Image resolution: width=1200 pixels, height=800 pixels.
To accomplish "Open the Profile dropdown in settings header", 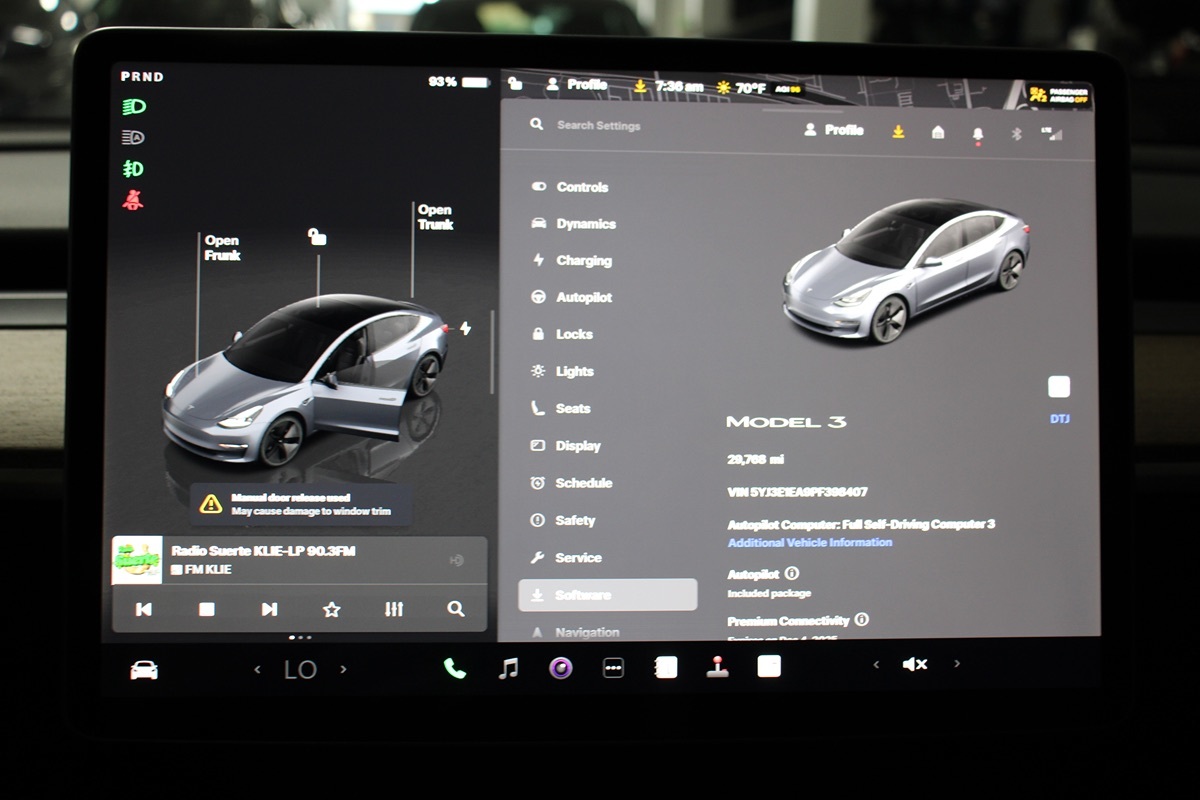I will click(835, 130).
